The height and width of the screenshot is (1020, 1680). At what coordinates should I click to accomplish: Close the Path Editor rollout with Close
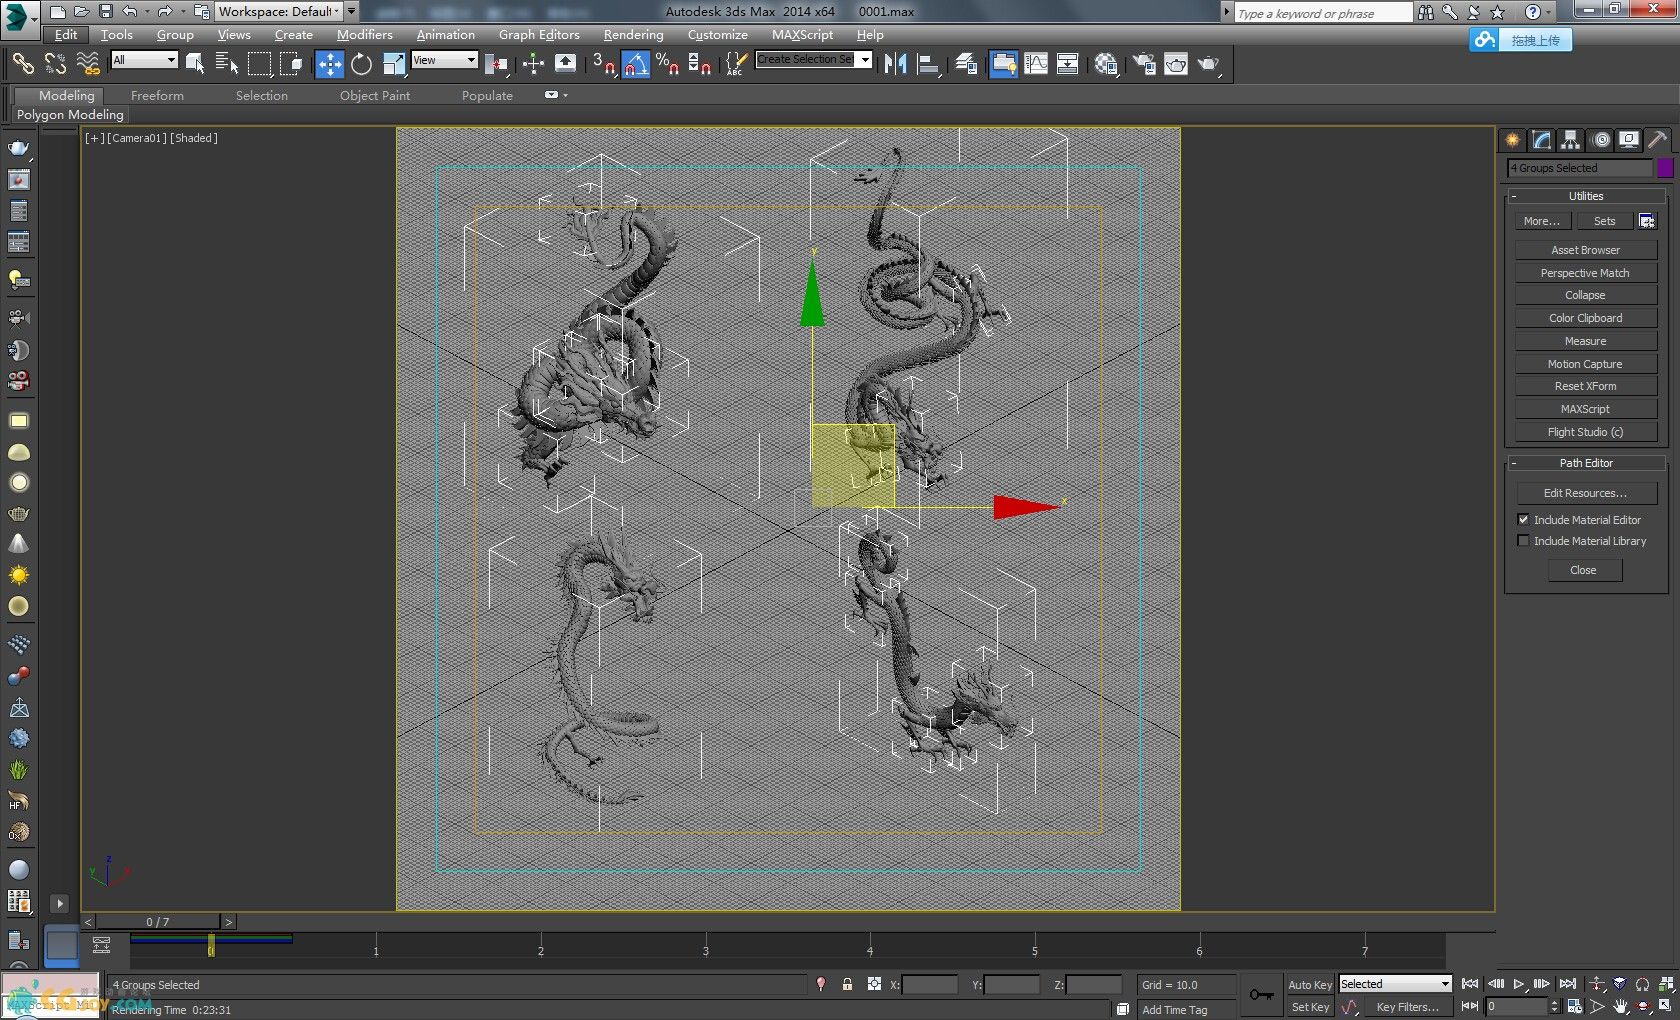point(1583,570)
